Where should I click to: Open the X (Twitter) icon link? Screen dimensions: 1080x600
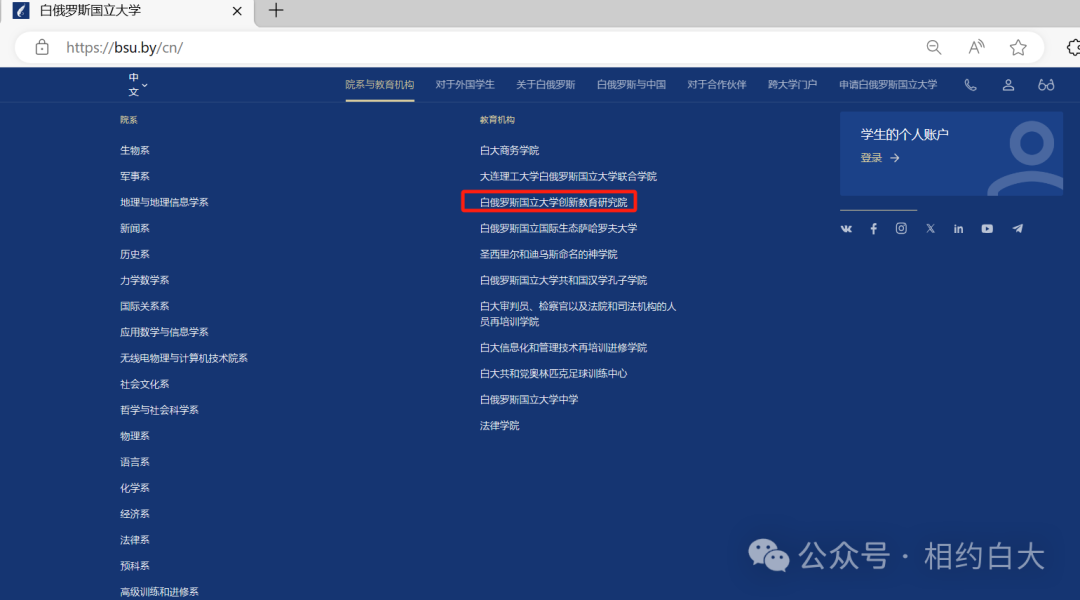click(931, 229)
